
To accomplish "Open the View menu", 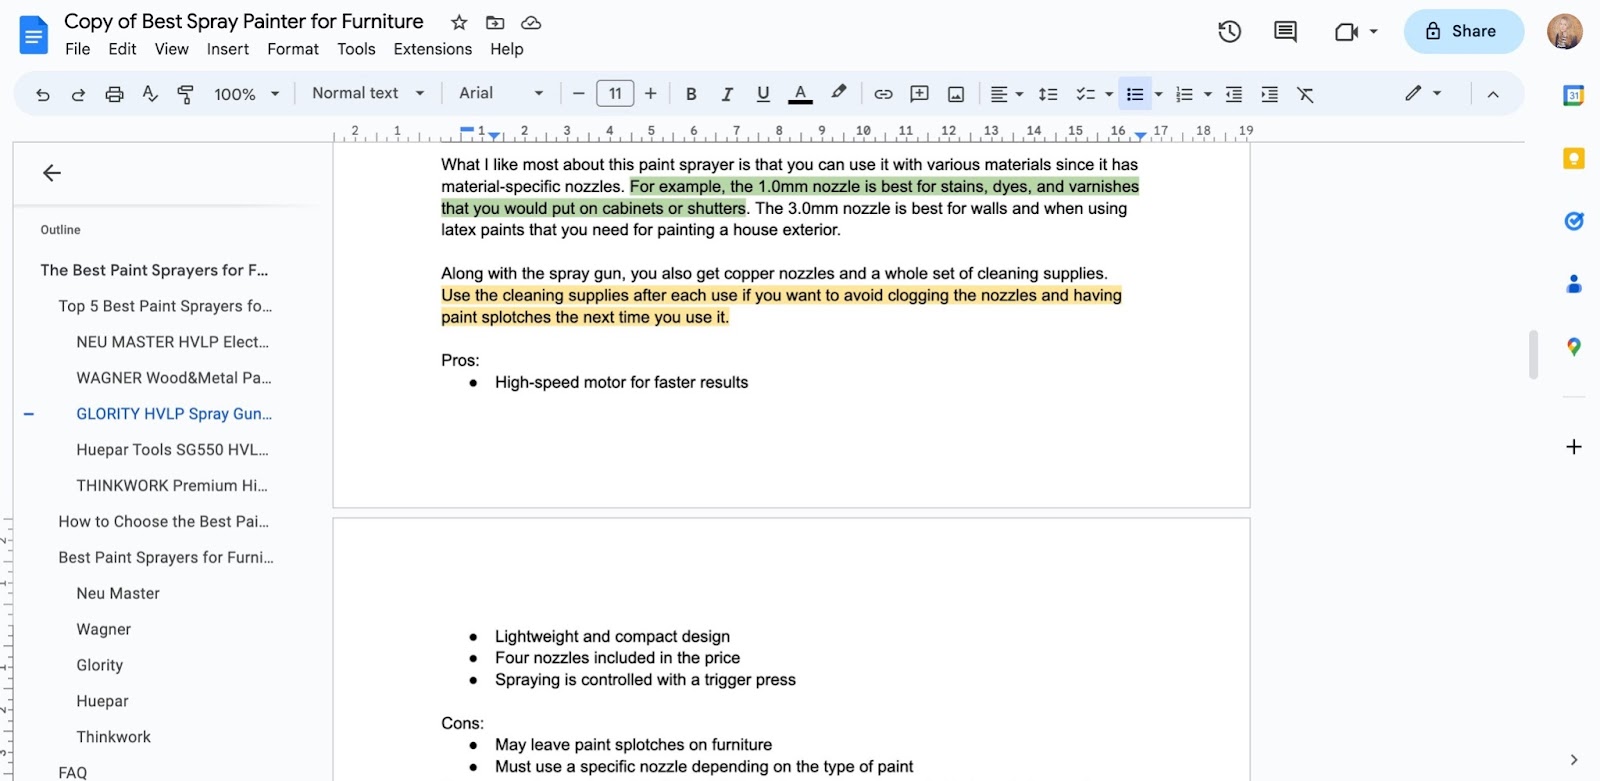I will (x=171, y=49).
